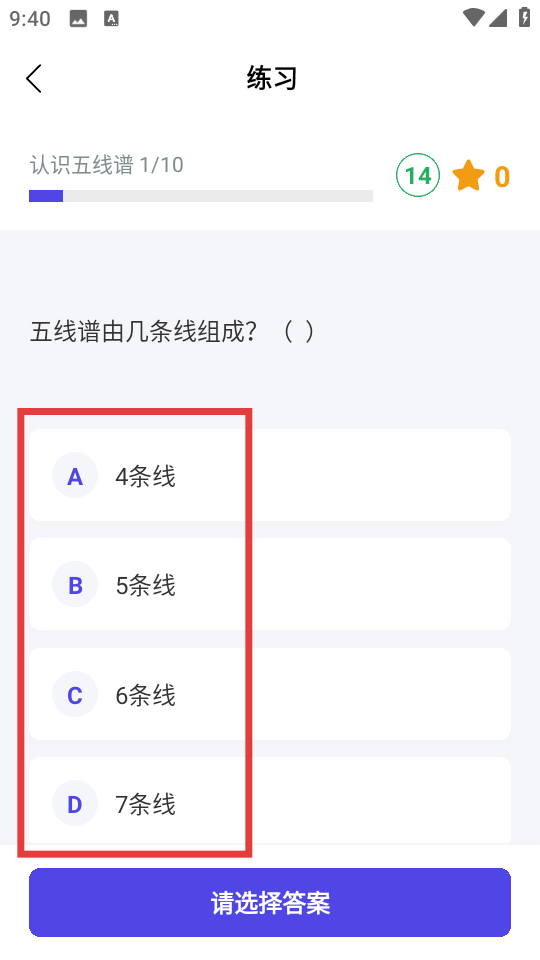Click the 练习 page title
The image size is (540, 960).
pos(272,78)
